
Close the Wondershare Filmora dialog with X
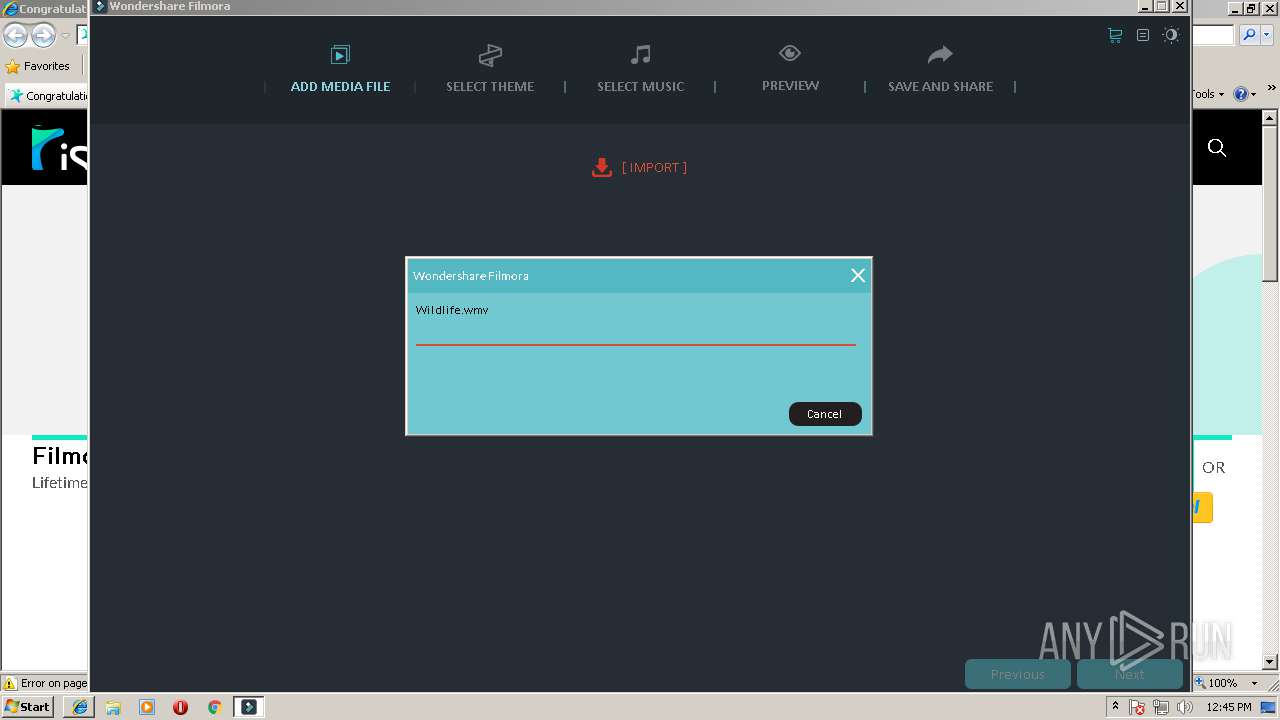click(x=858, y=275)
